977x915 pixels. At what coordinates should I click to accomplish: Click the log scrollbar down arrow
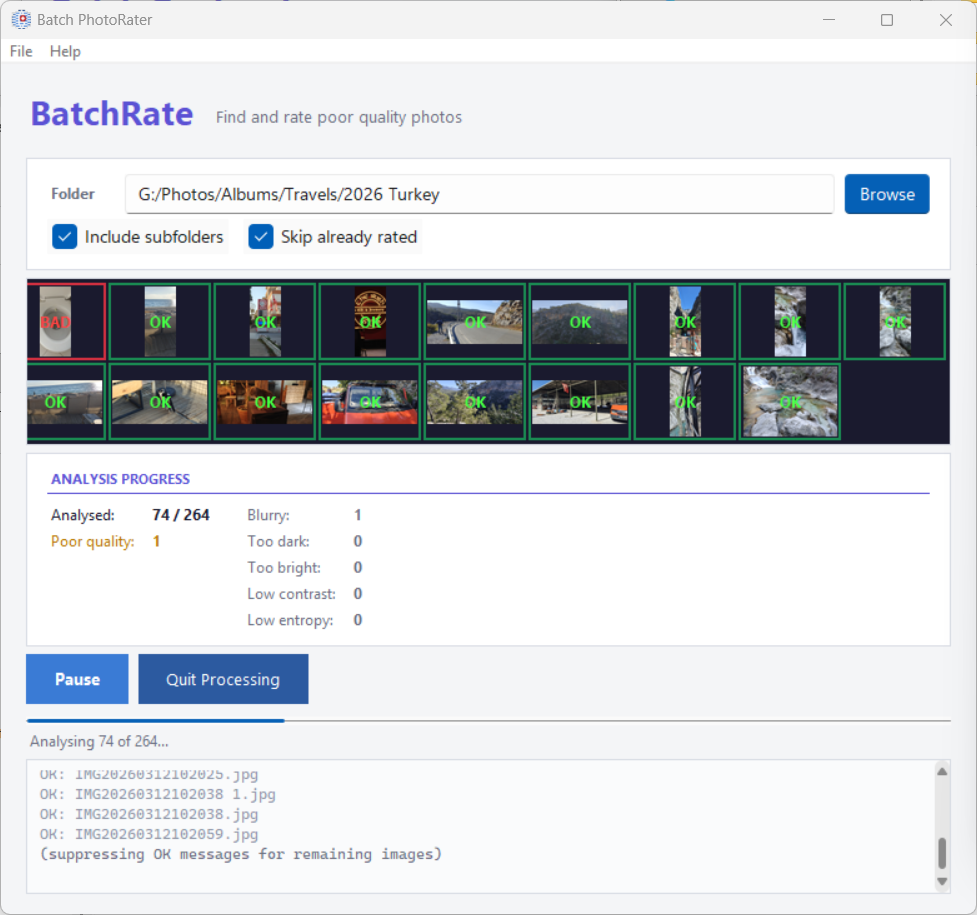941,881
